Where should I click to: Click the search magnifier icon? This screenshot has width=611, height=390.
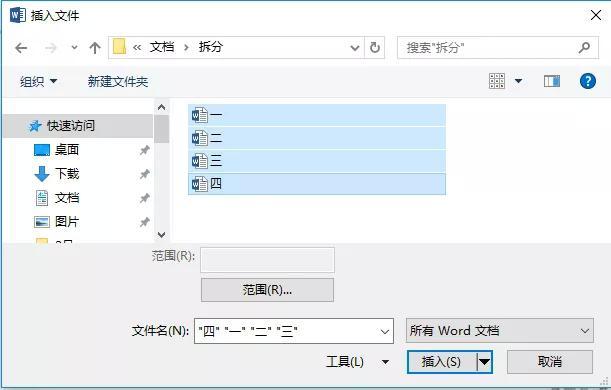click(584, 48)
